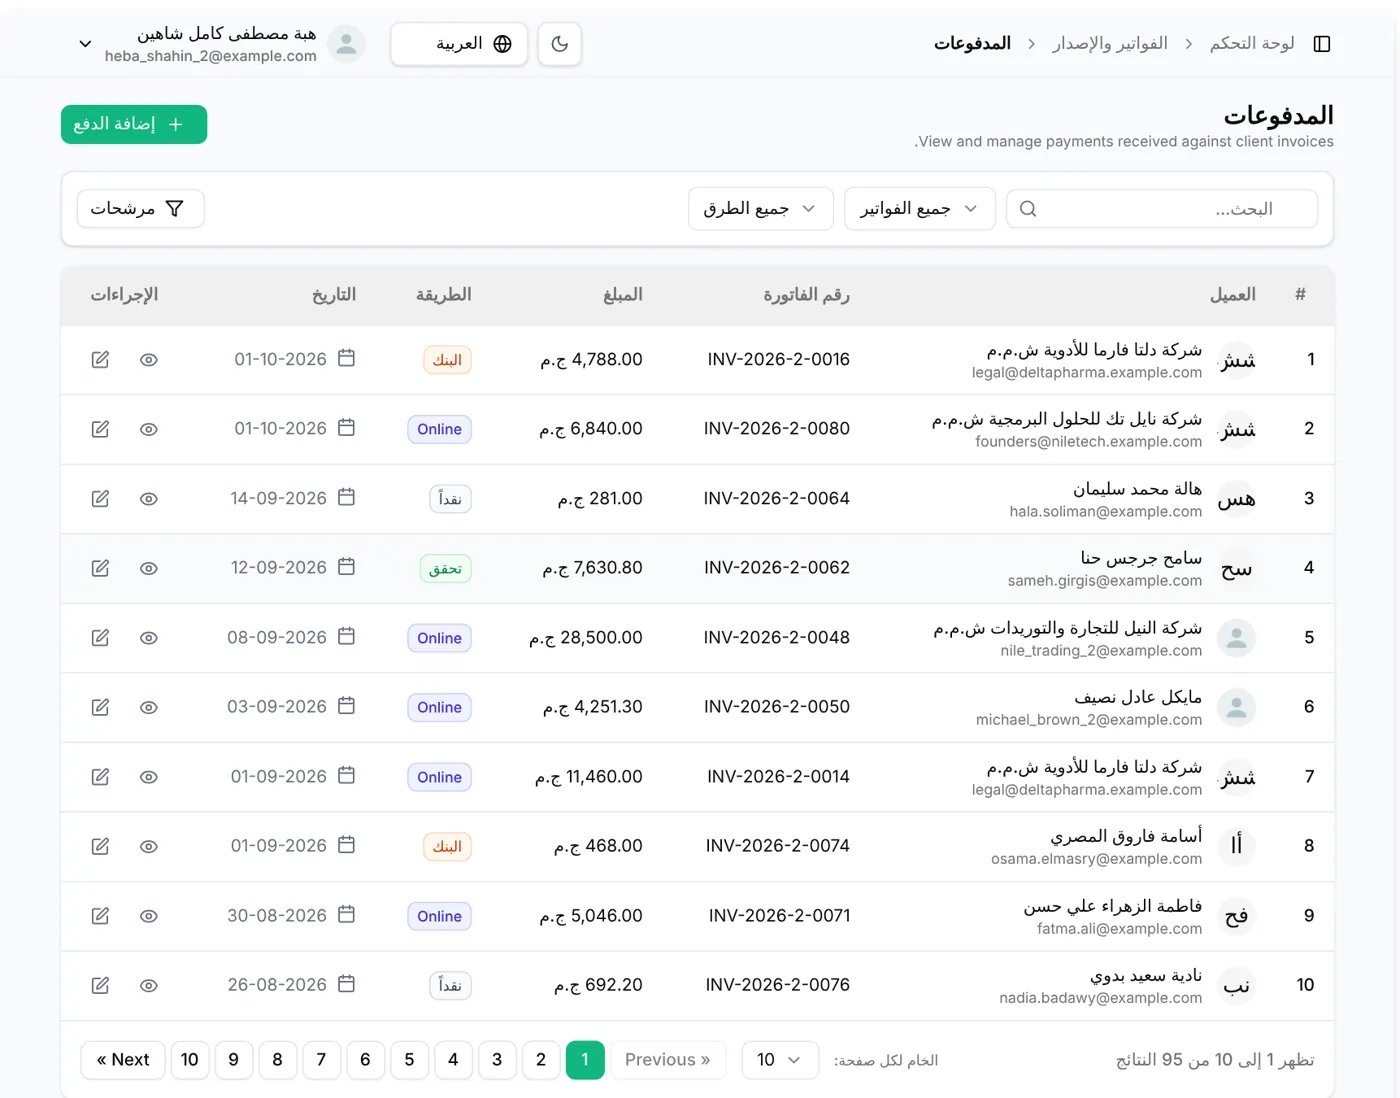
Task: View payment for INV-2026-2-0080
Action: 149,429
